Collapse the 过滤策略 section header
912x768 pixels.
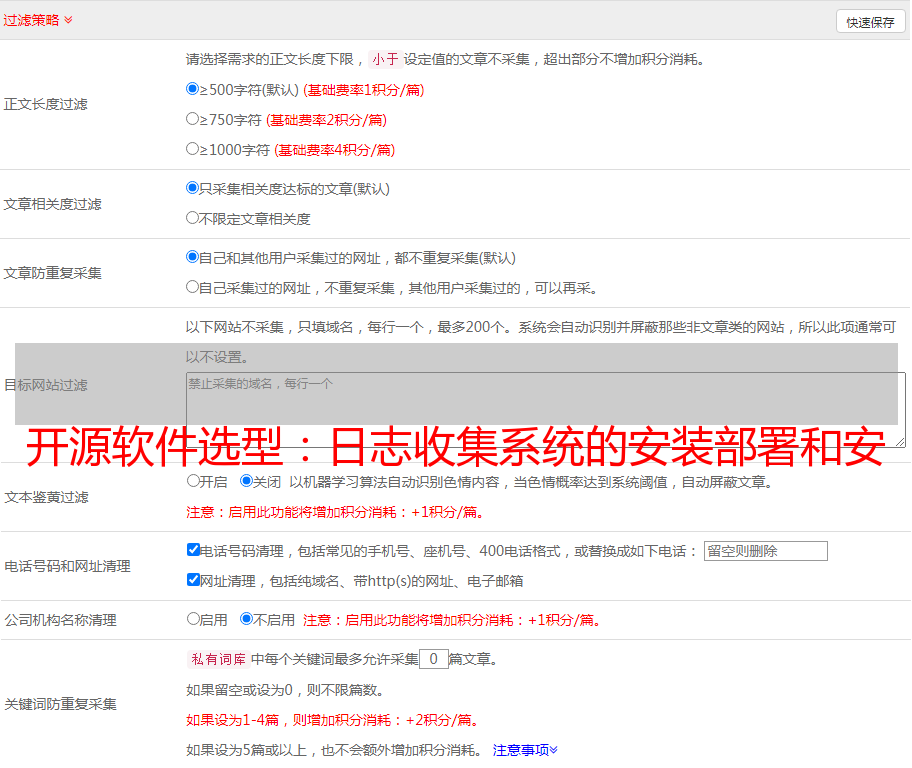click(x=37, y=20)
